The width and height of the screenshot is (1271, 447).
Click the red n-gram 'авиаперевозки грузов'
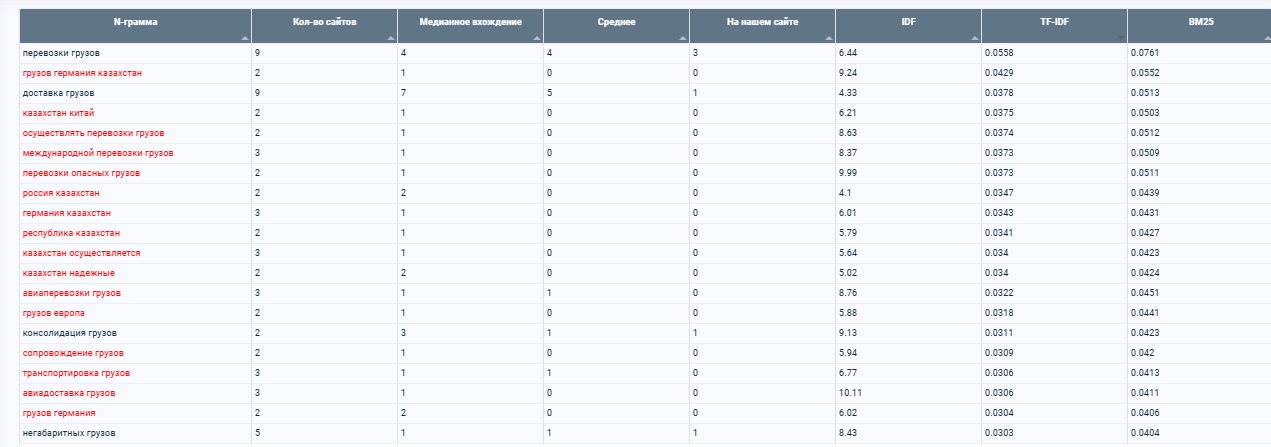[71, 293]
